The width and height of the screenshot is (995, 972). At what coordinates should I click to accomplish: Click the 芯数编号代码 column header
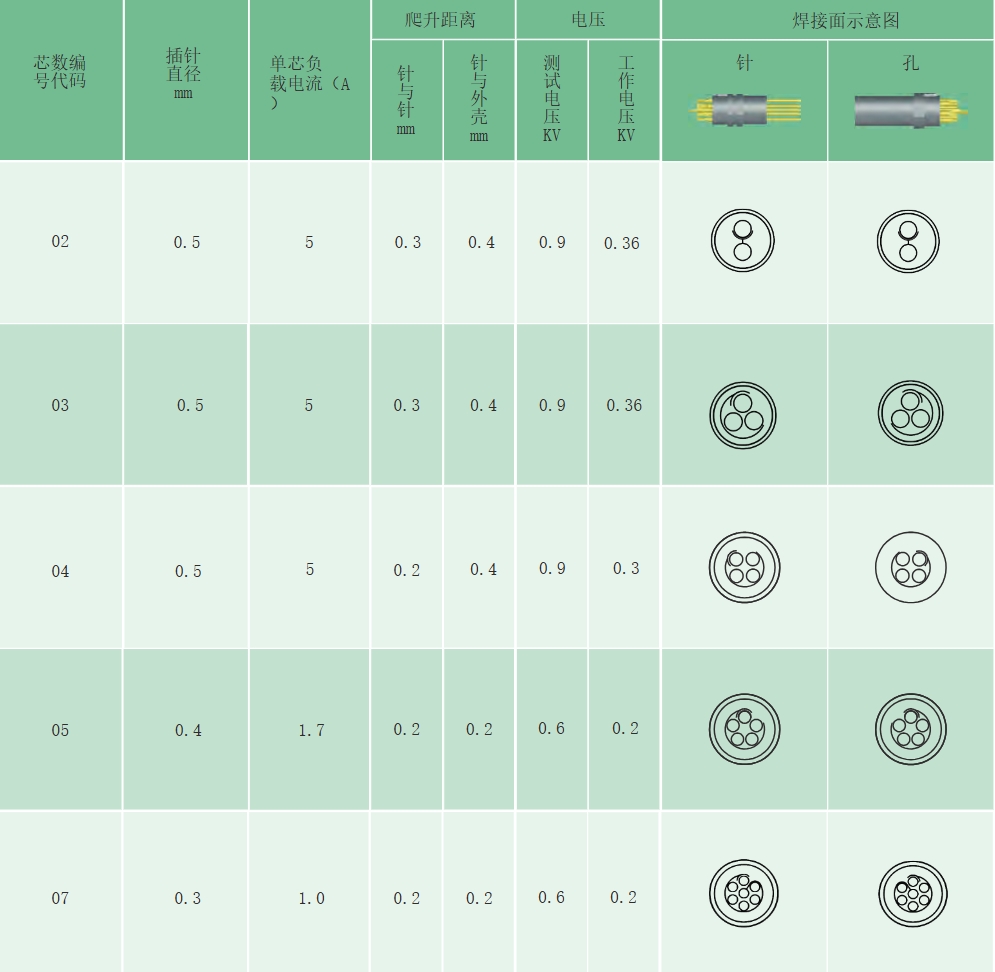point(60,72)
